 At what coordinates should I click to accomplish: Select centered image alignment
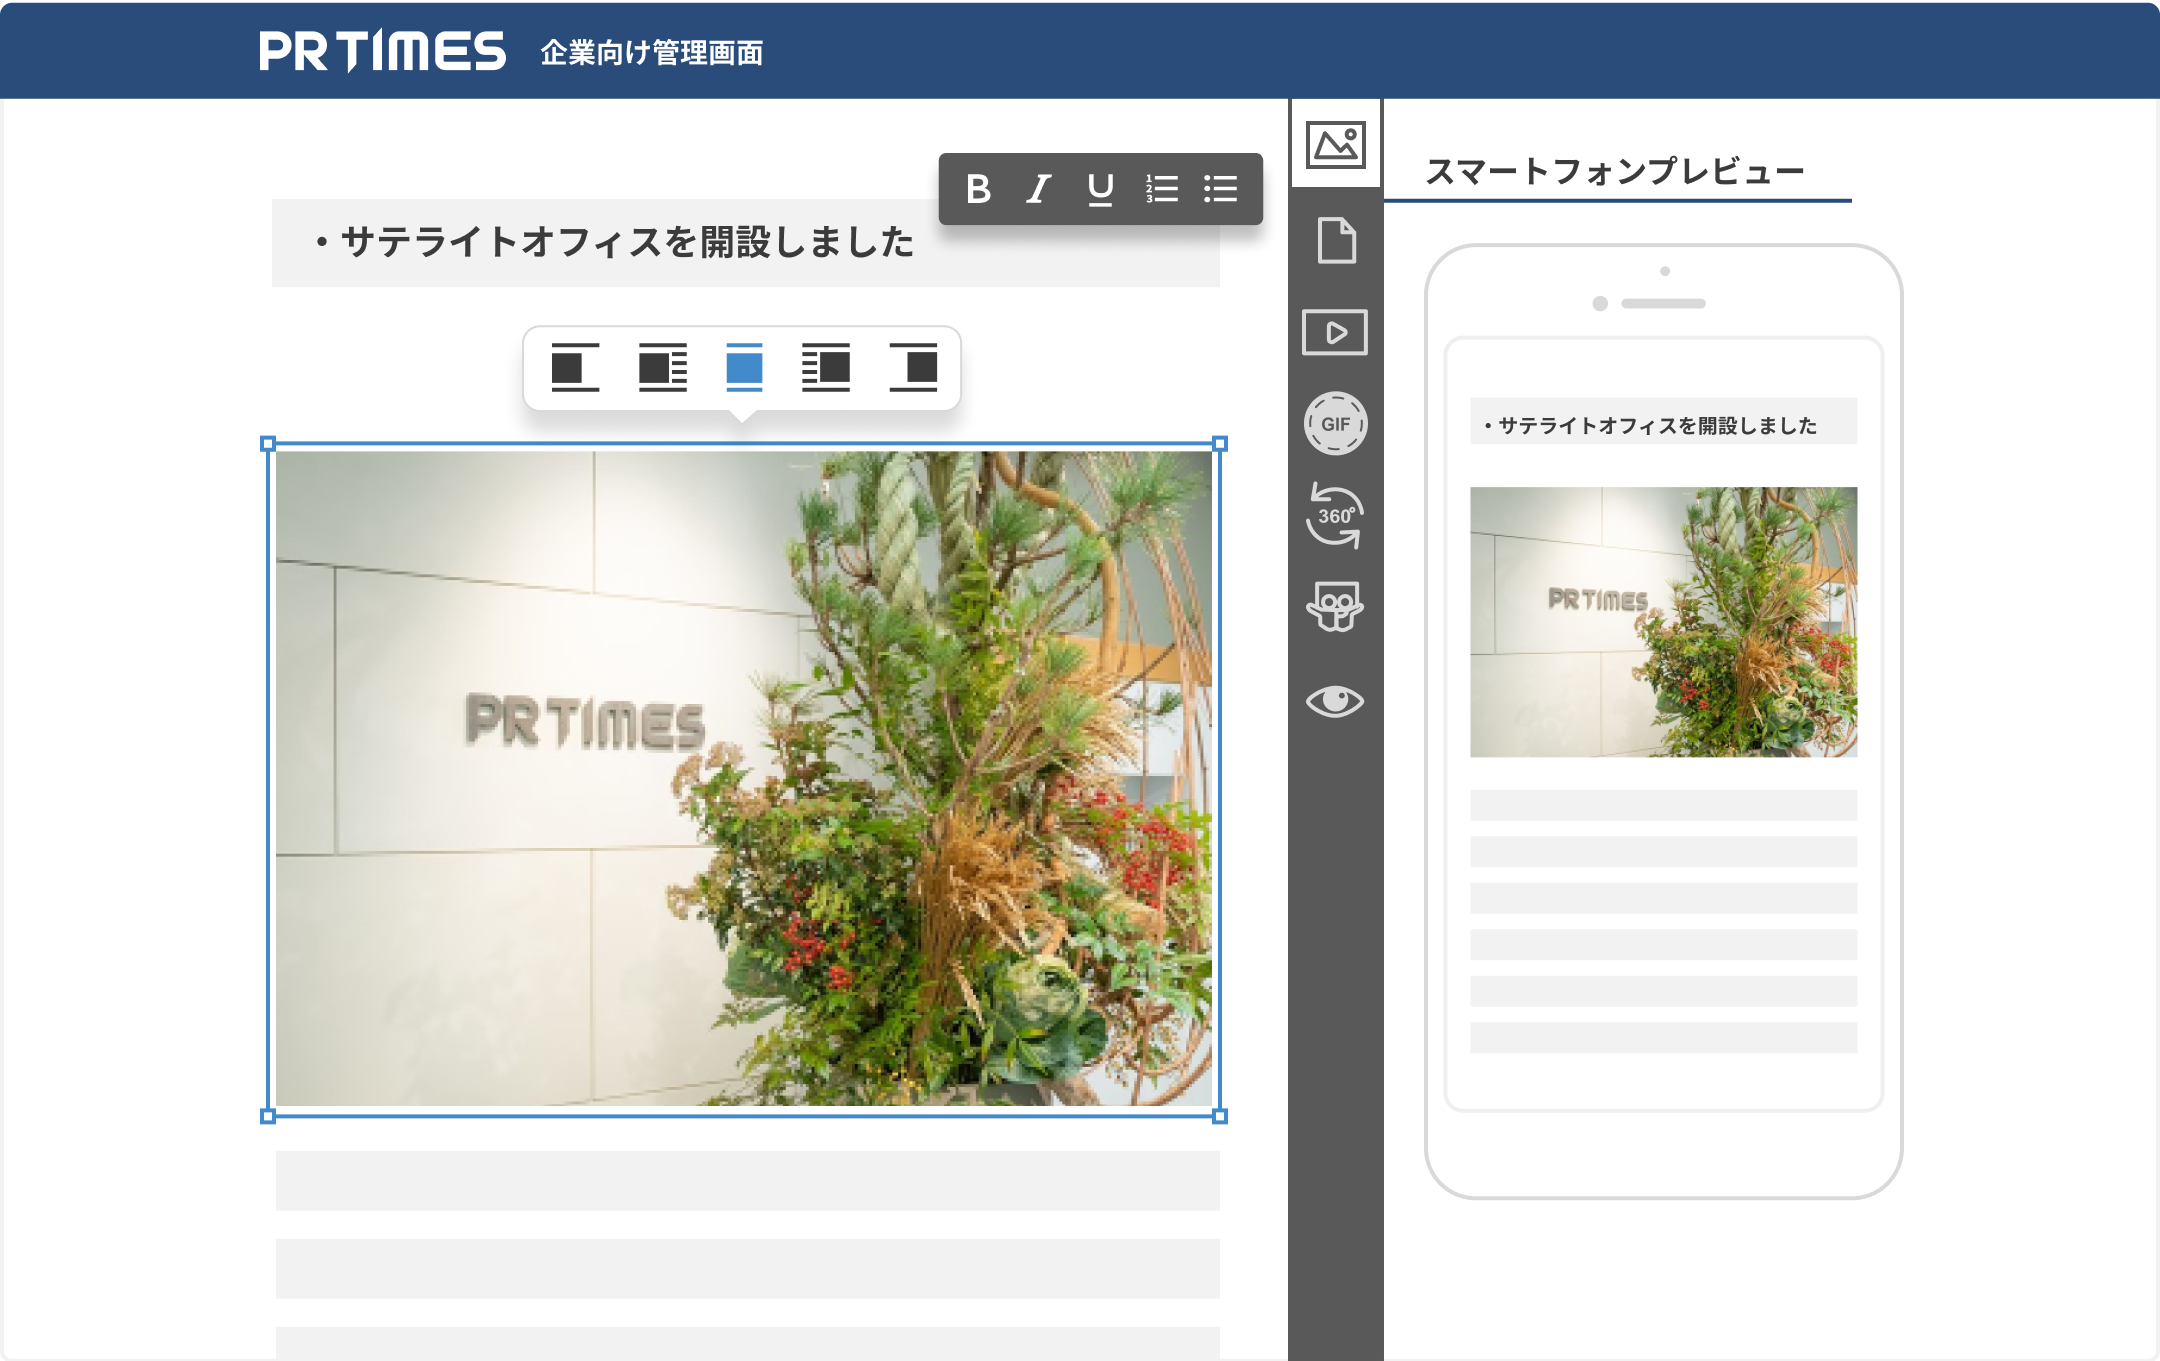[744, 367]
